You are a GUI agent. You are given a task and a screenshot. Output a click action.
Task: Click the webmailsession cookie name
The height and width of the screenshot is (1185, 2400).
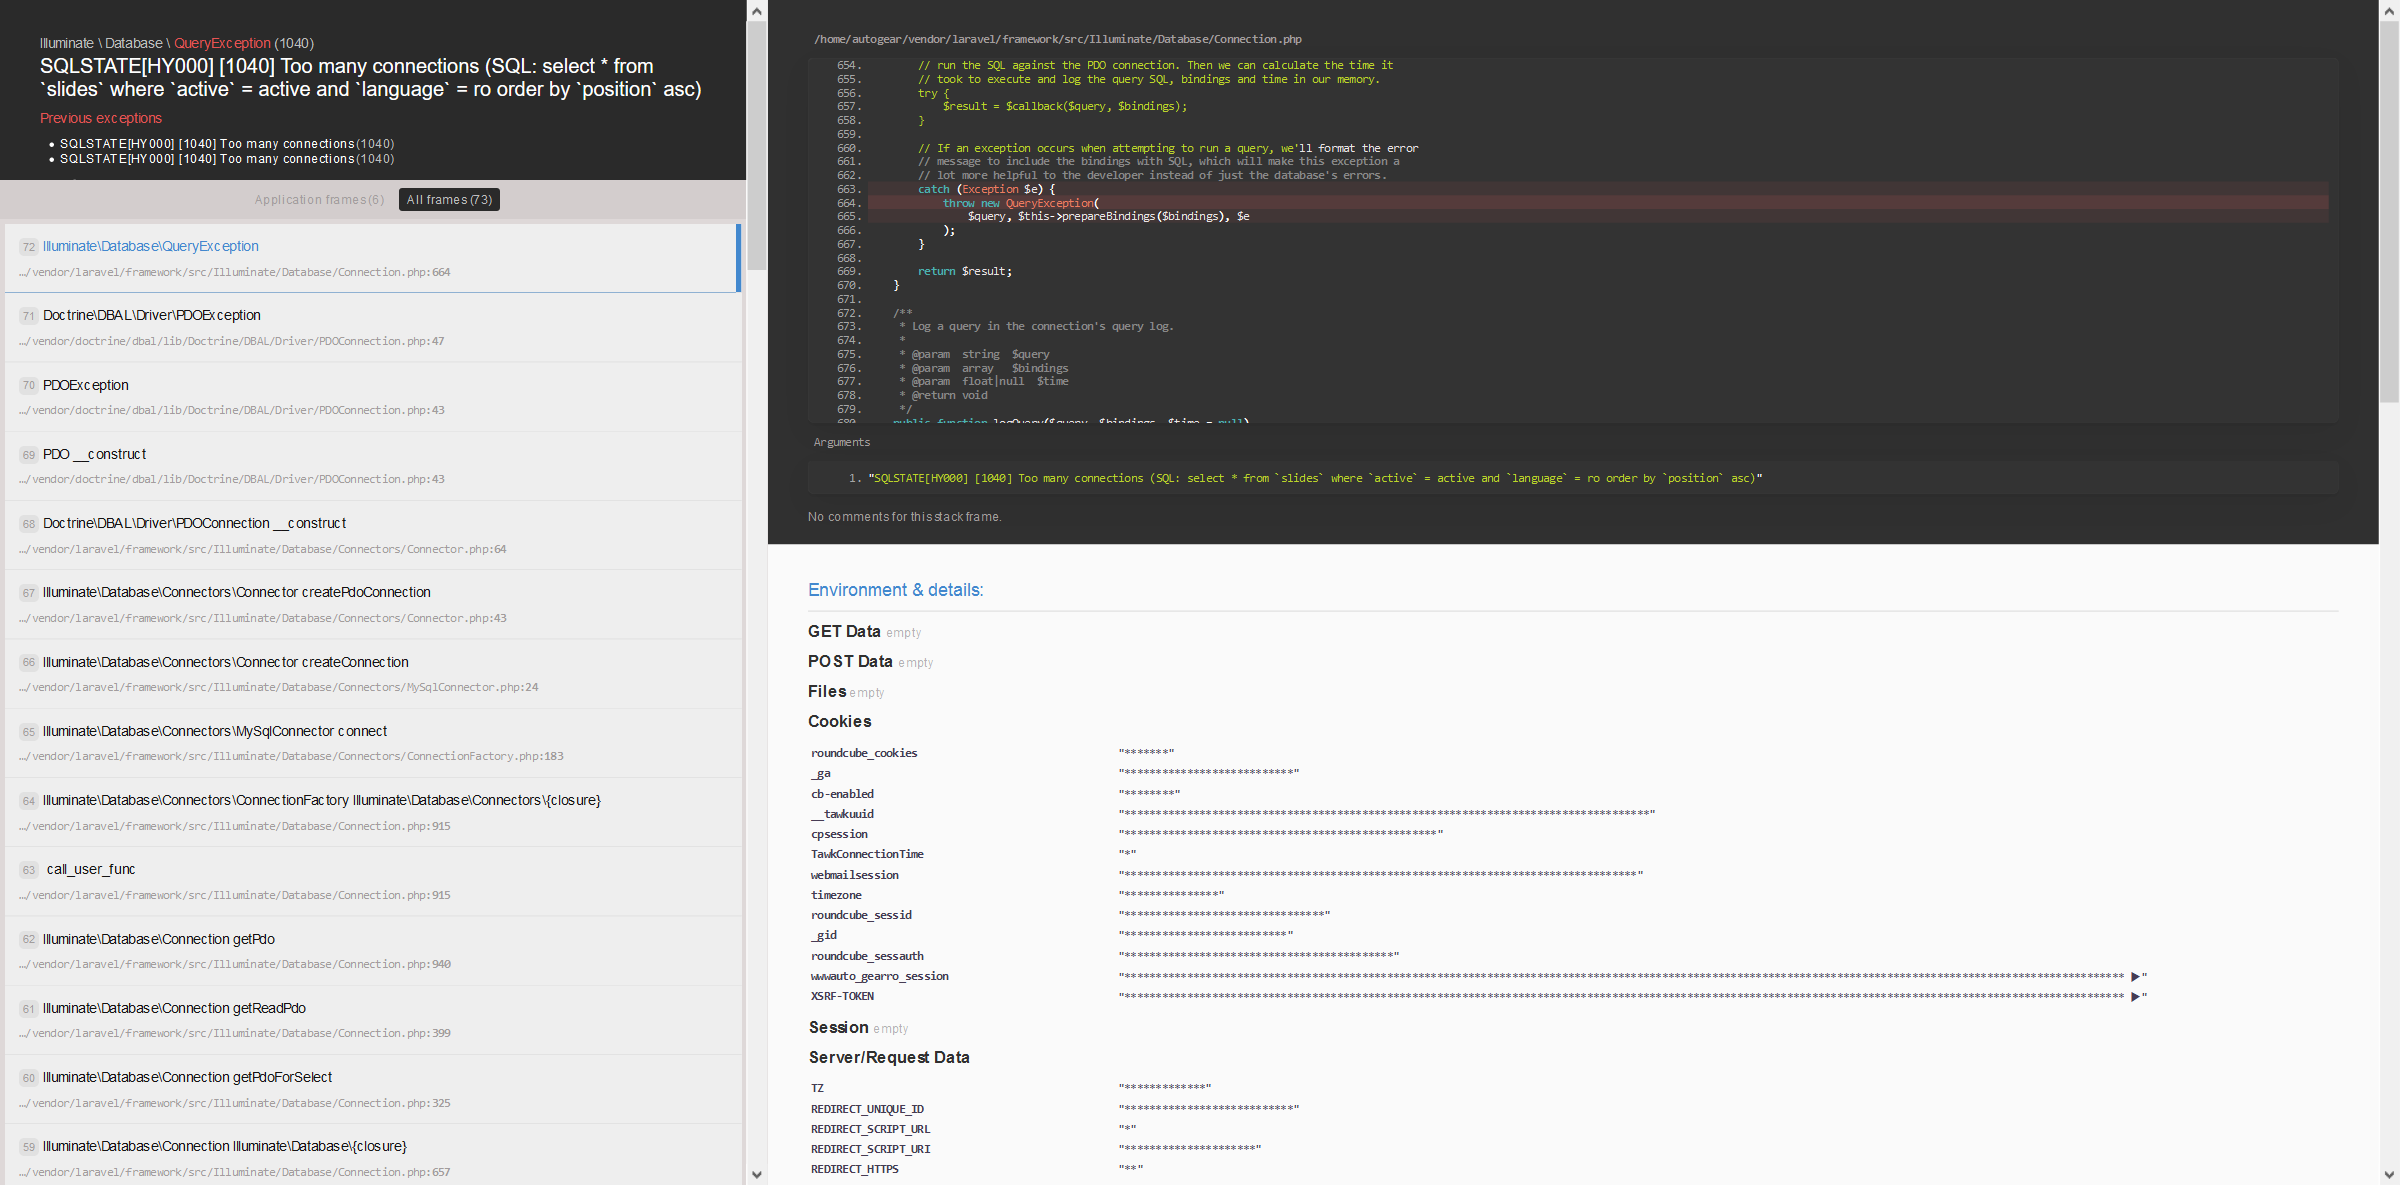[x=855, y=875]
